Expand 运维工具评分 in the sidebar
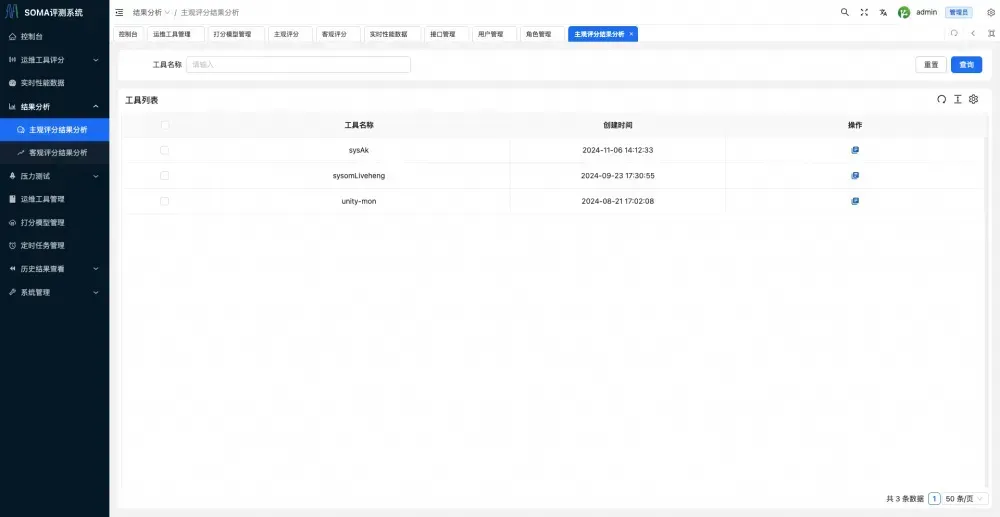The image size is (1000, 517). click(x=54, y=60)
